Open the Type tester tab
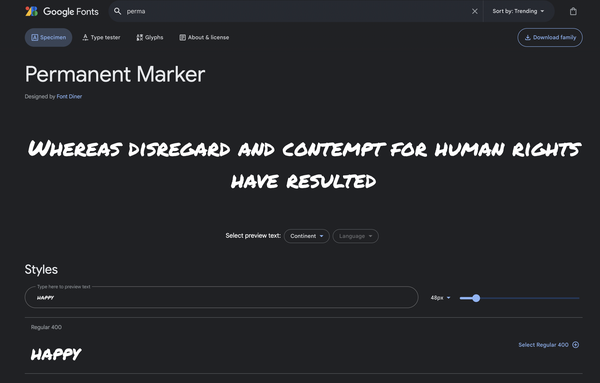 pyautogui.click(x=101, y=37)
